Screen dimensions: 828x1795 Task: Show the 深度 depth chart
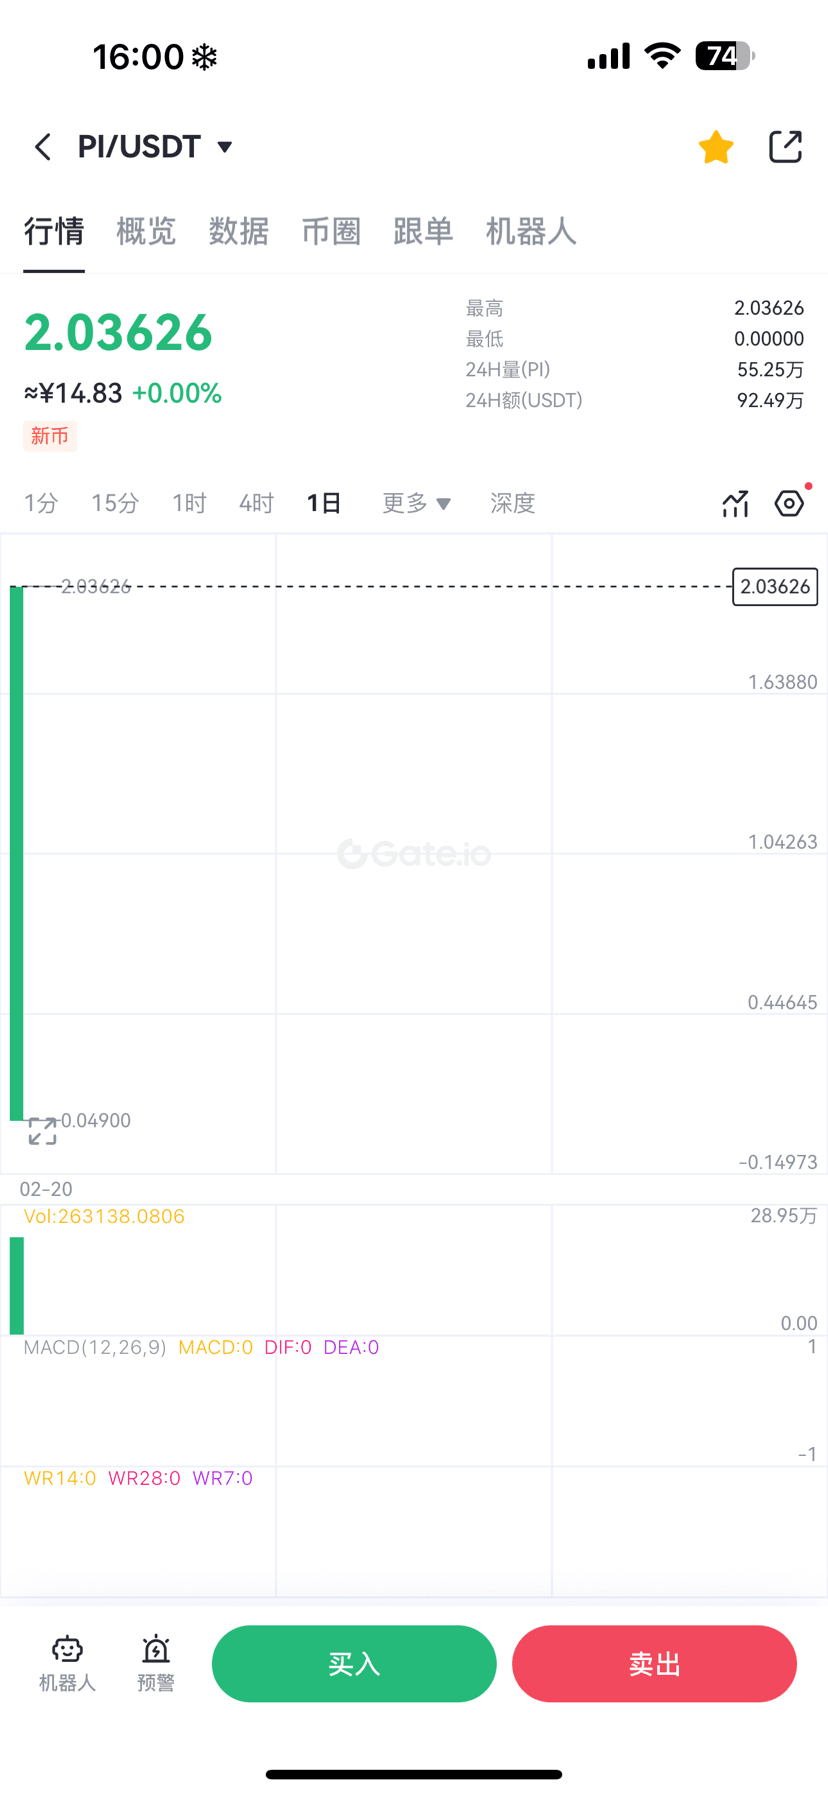pyautogui.click(x=513, y=503)
